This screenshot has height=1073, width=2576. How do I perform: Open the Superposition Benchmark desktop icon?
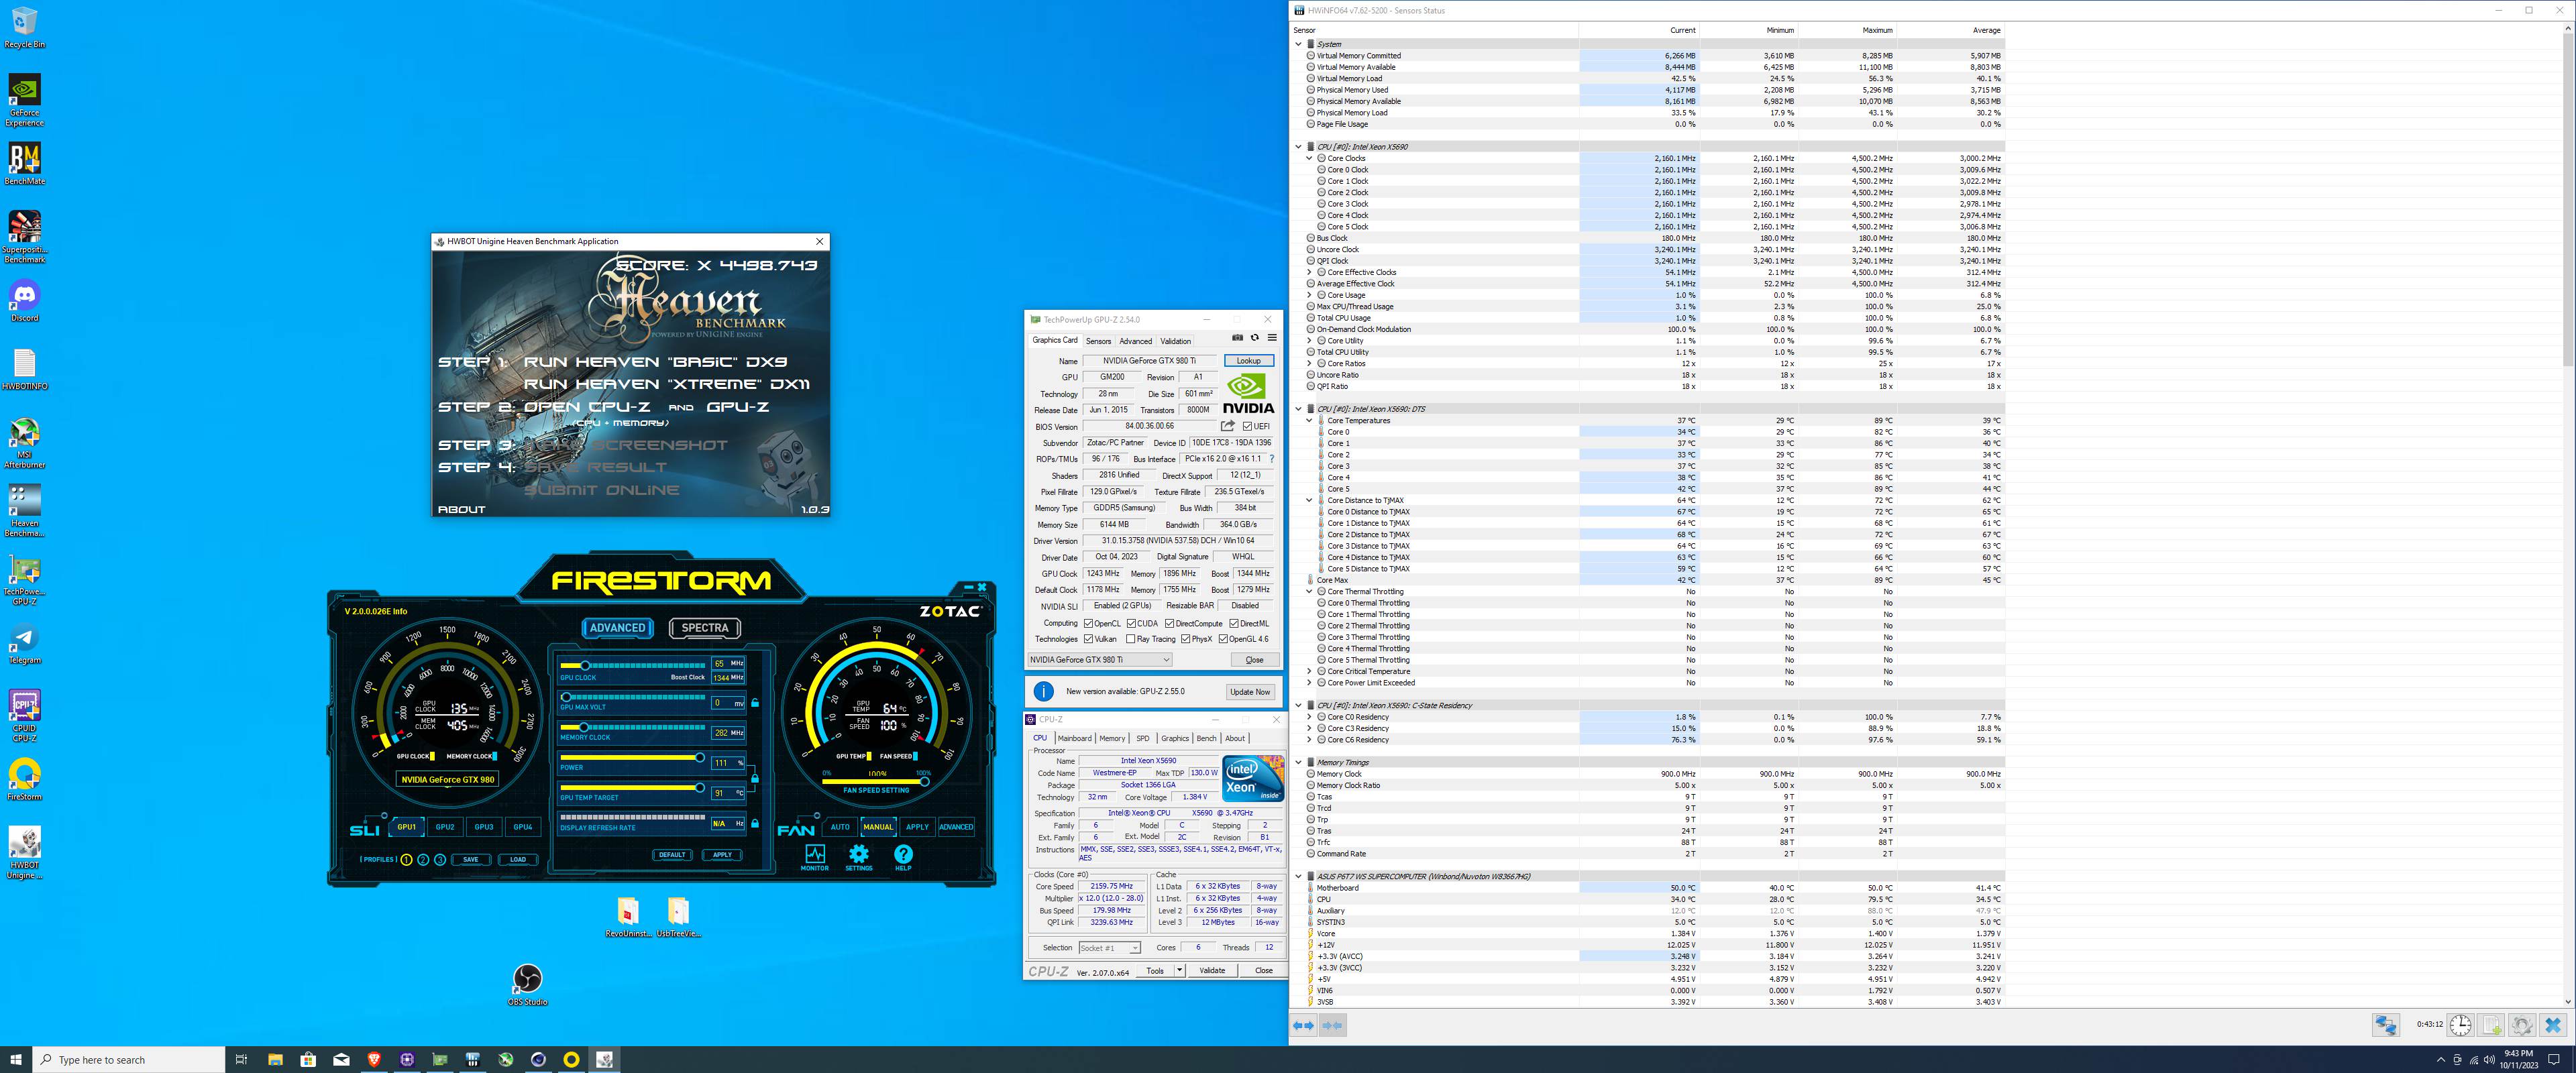click(x=24, y=236)
